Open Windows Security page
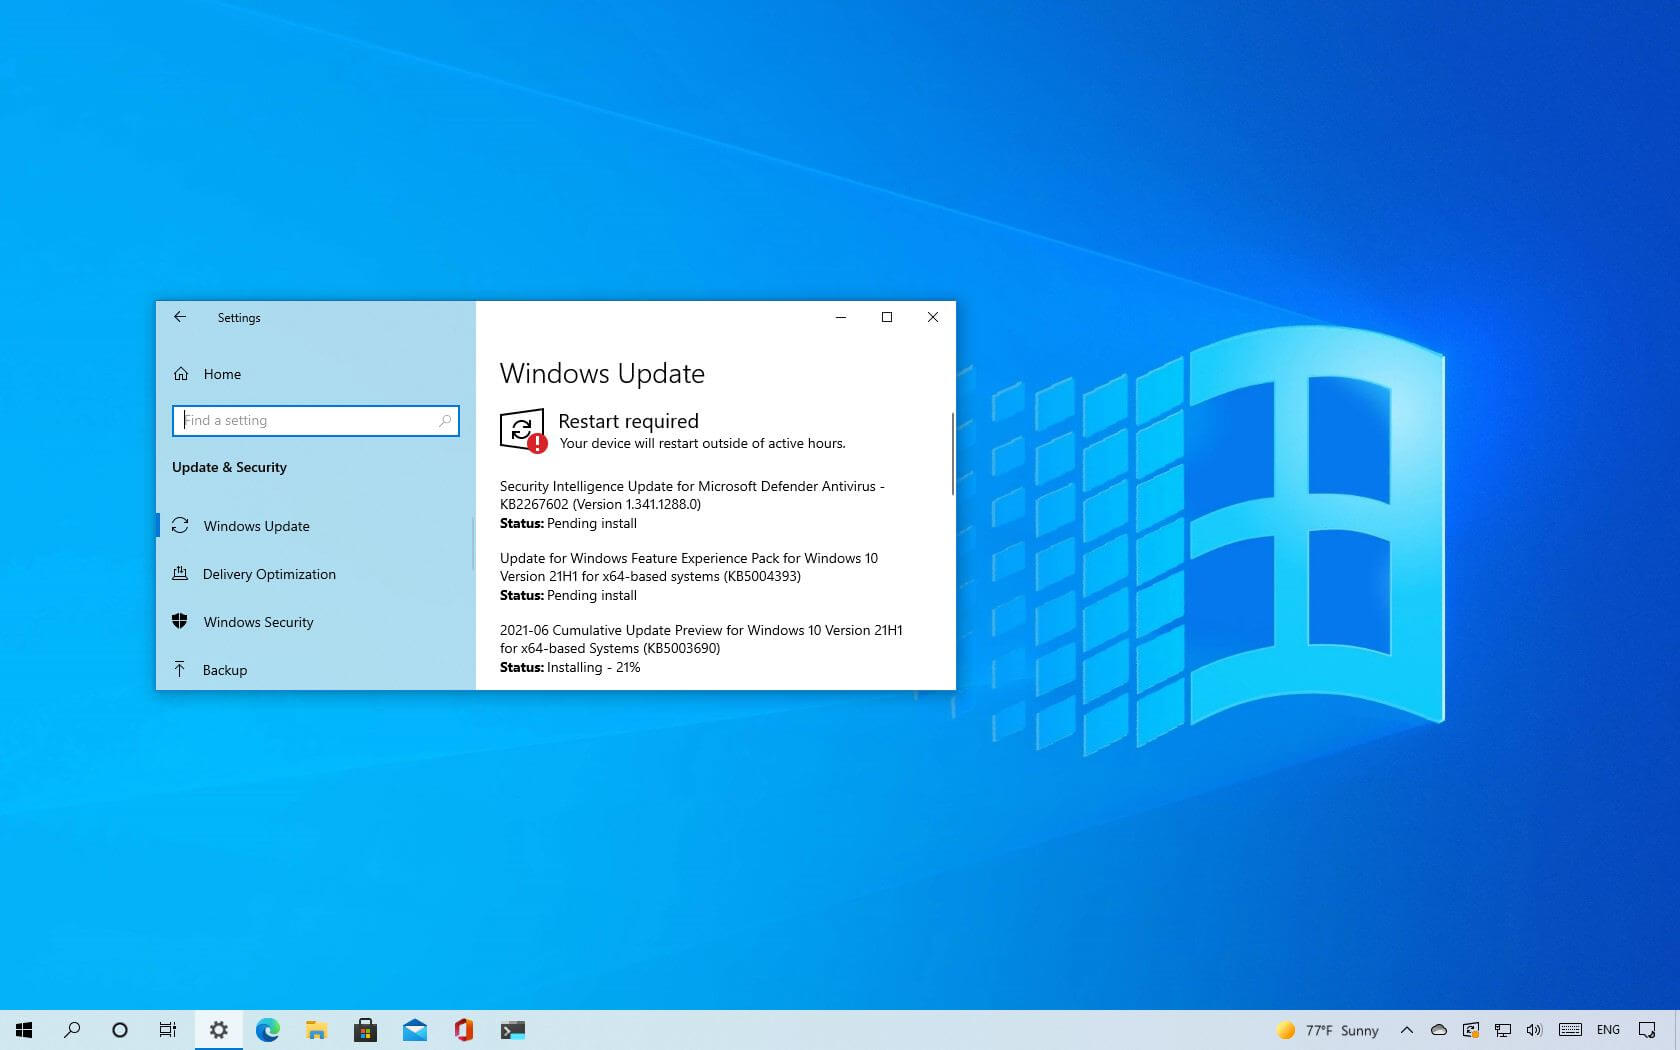 258,622
